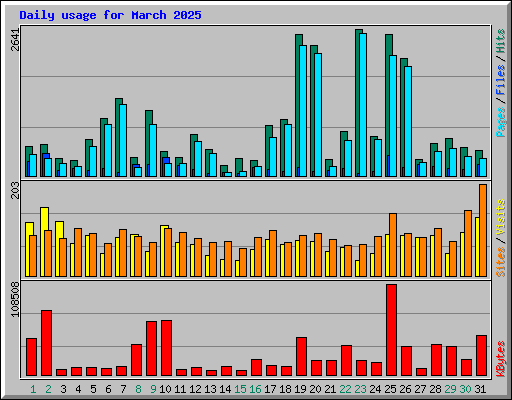Select the red KBytes bar for day 31
The height and width of the screenshot is (400, 512).
(x=481, y=356)
